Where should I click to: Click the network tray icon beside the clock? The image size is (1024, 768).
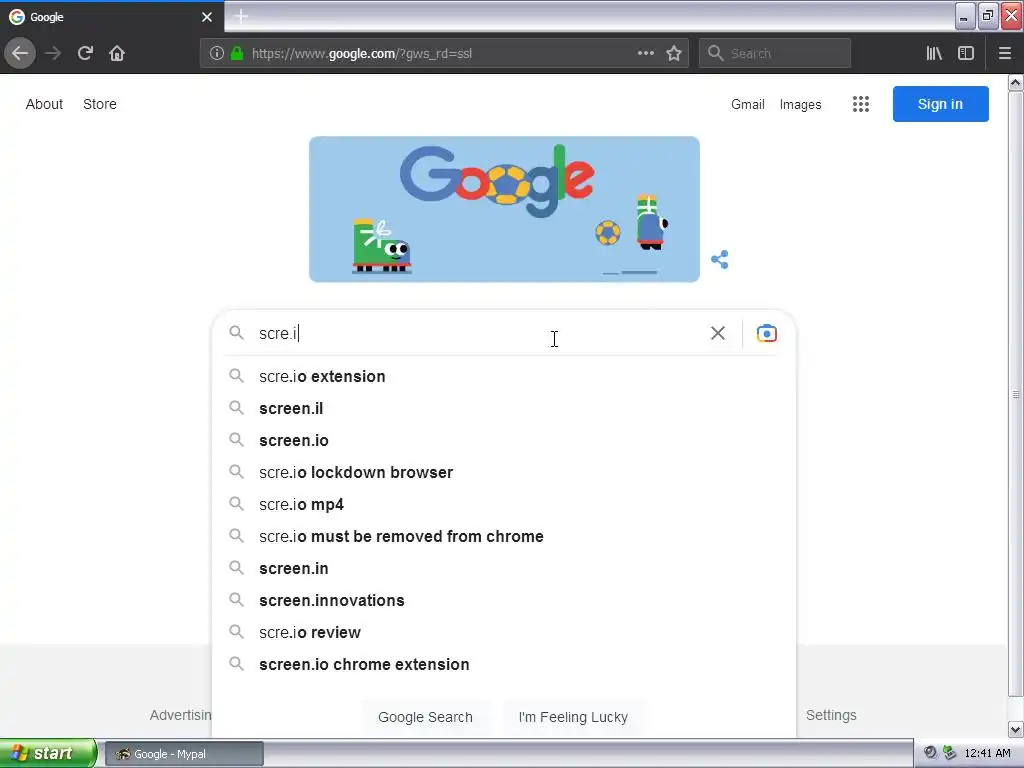tap(950, 753)
